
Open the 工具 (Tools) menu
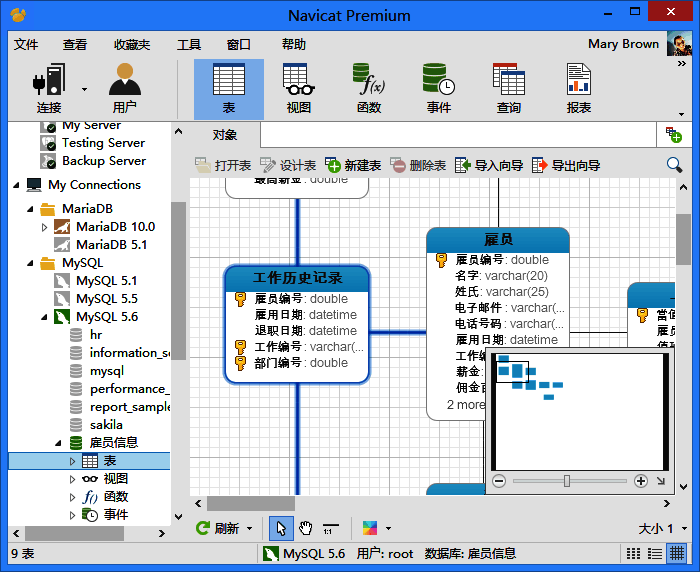click(189, 44)
